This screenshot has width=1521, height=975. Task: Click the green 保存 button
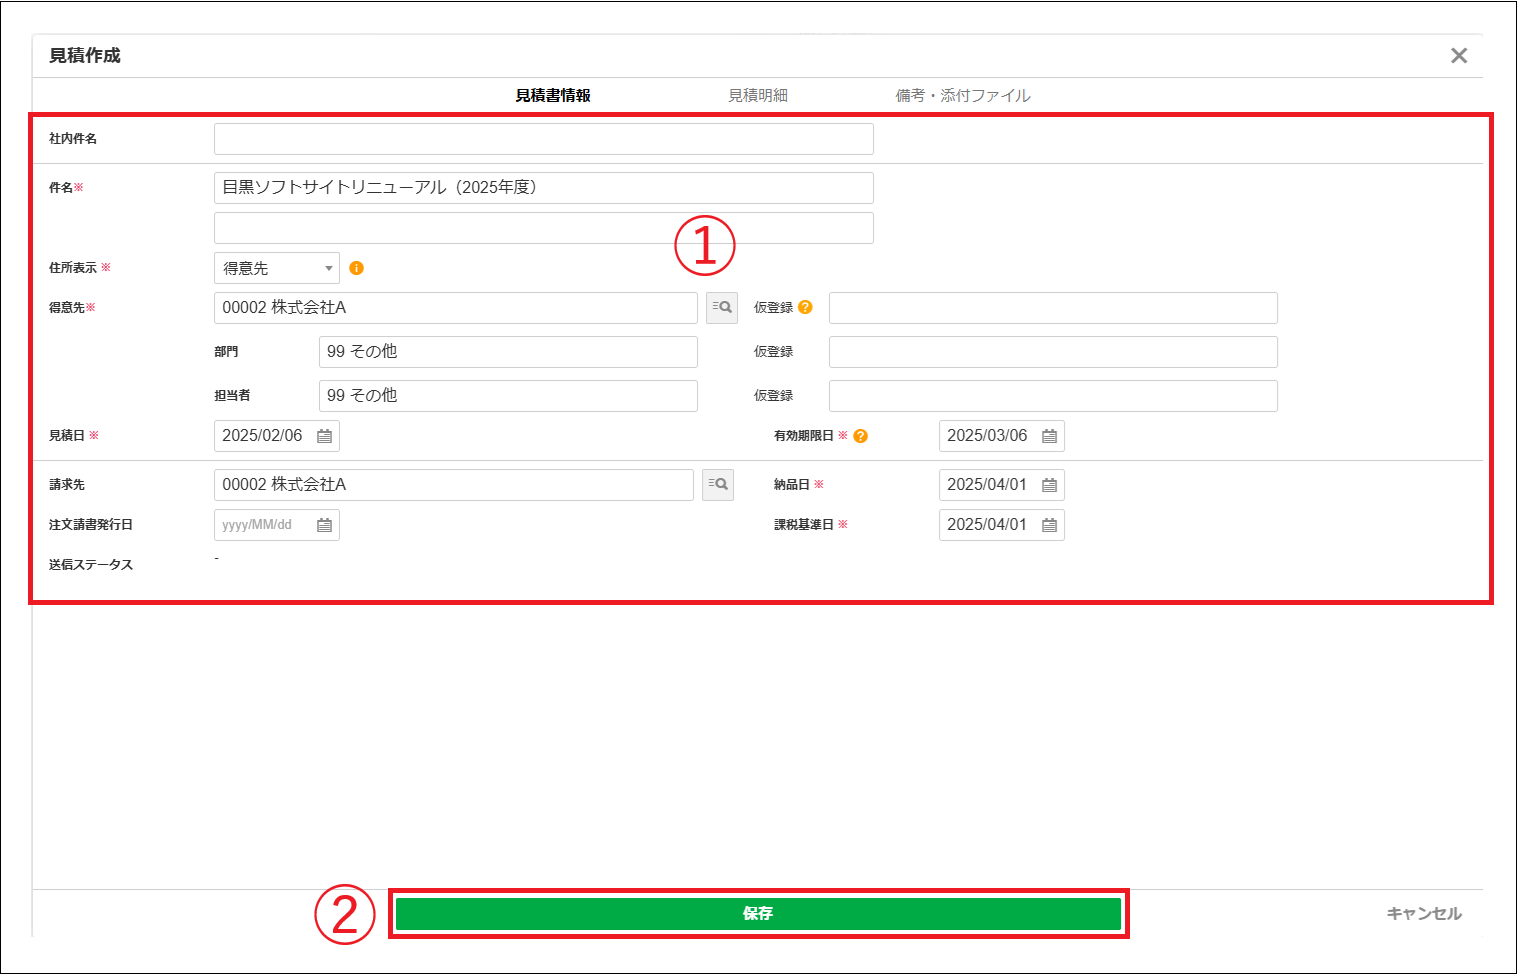759,913
